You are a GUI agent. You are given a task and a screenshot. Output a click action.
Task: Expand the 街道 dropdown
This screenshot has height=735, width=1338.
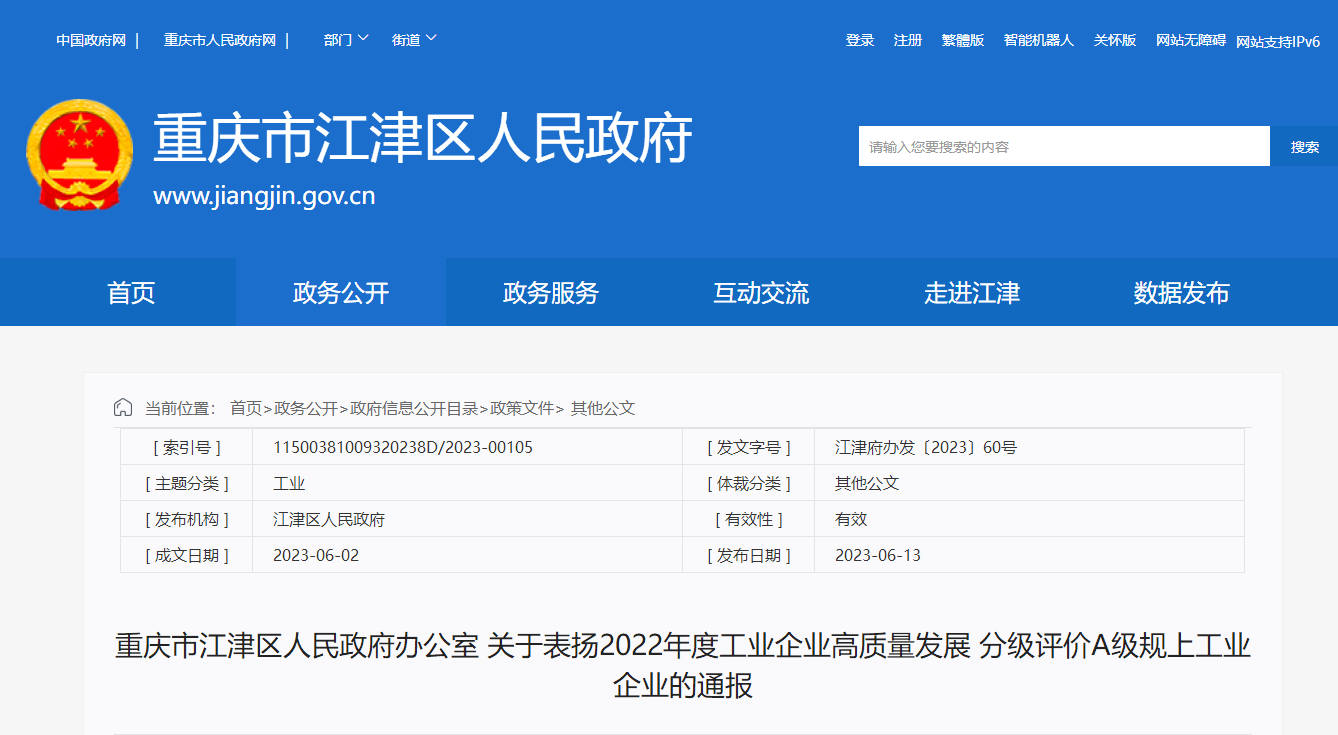pos(414,40)
